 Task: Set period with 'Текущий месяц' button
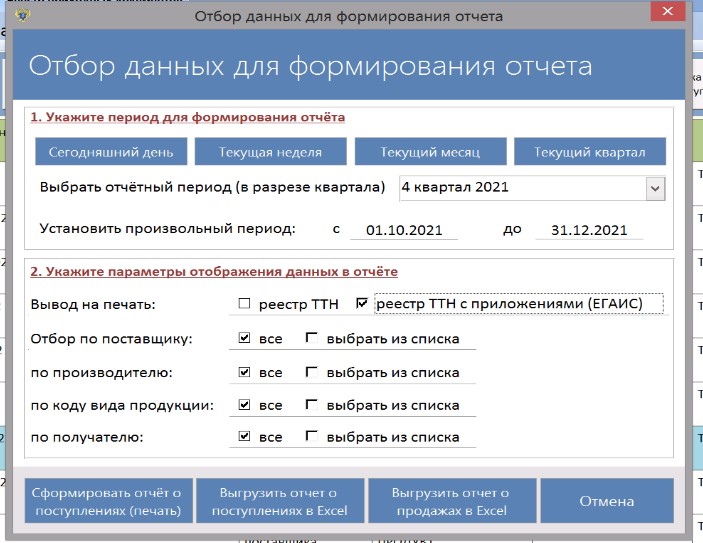click(x=430, y=152)
